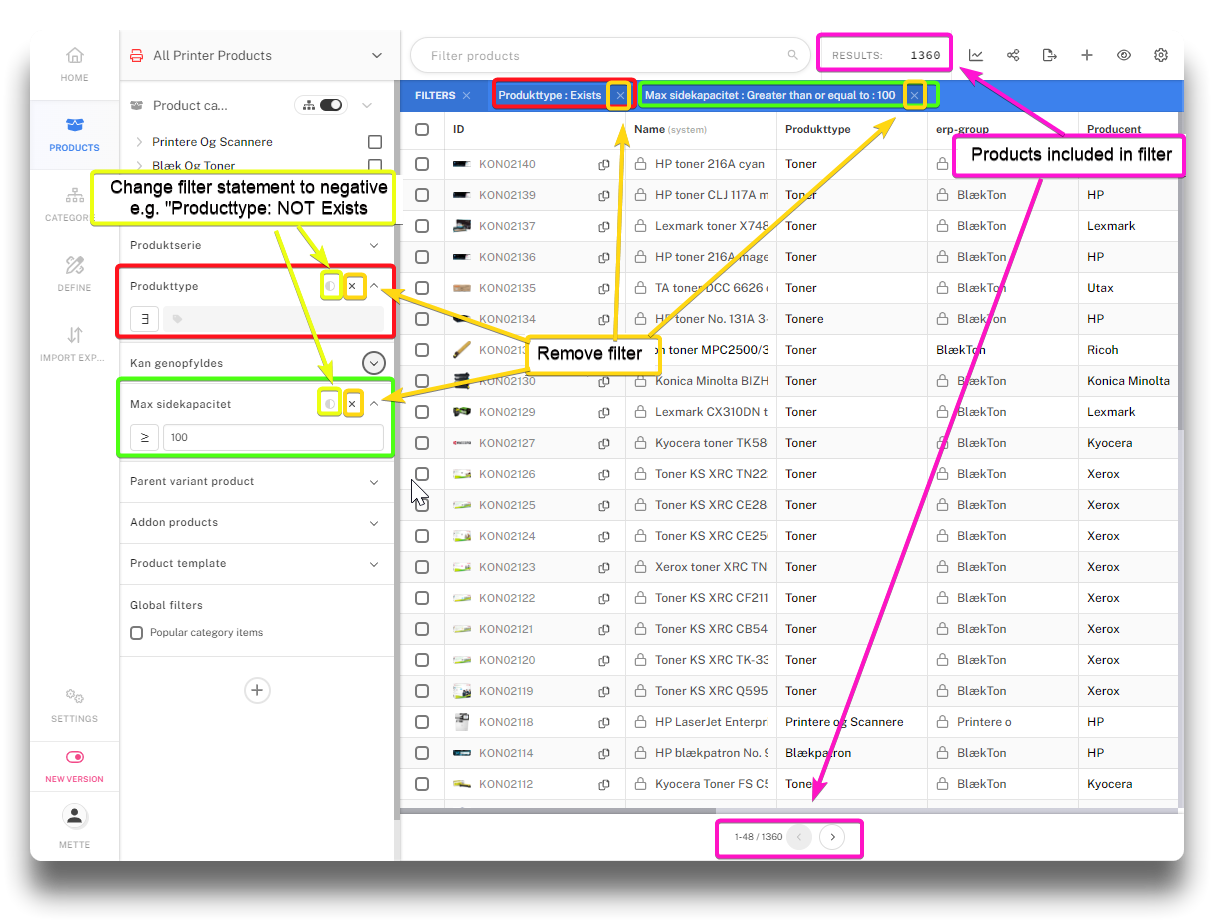Go to Home in the sidebar
Viewport: 1214px width, 923px height.
click(74, 64)
